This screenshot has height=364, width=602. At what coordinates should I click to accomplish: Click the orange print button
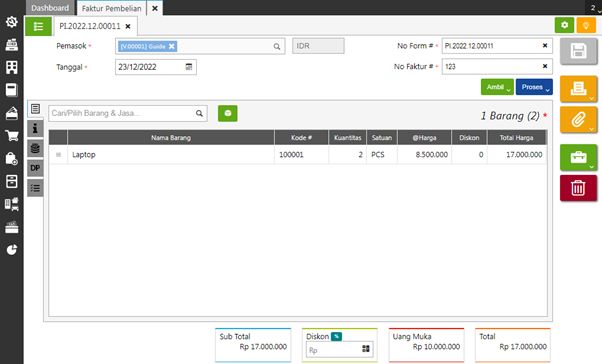(x=578, y=89)
